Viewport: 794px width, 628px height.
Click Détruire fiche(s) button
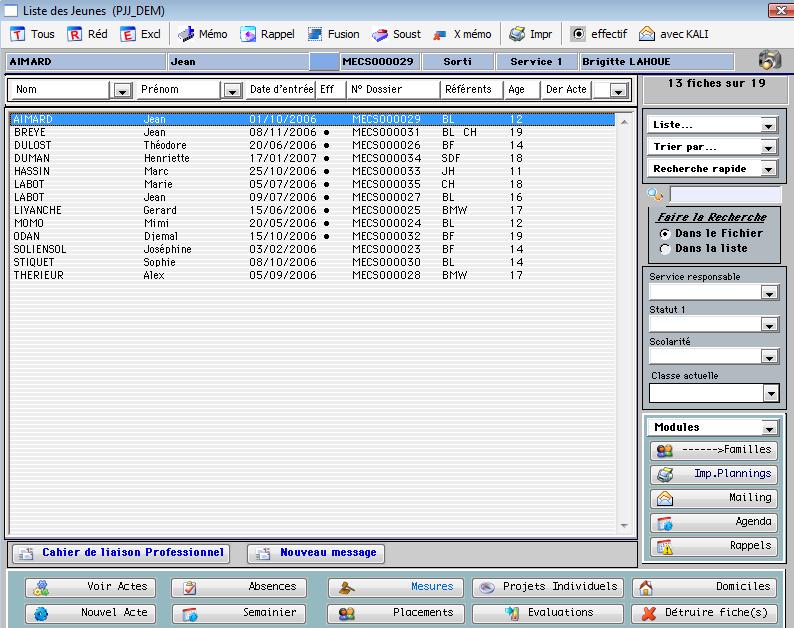click(704, 613)
